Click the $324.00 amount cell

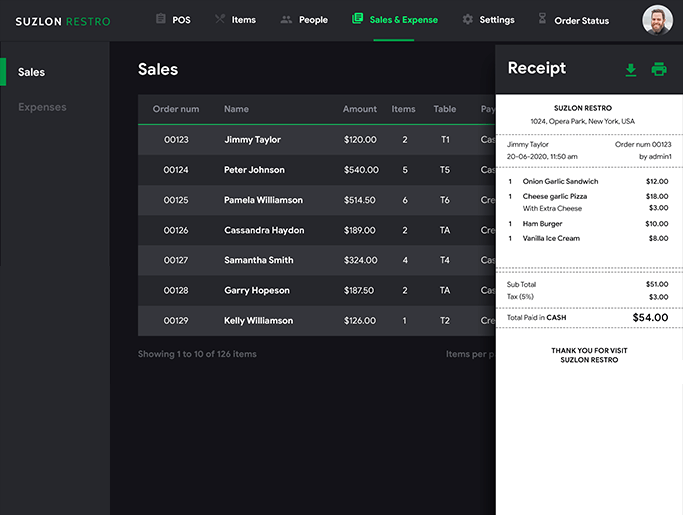coord(361,260)
